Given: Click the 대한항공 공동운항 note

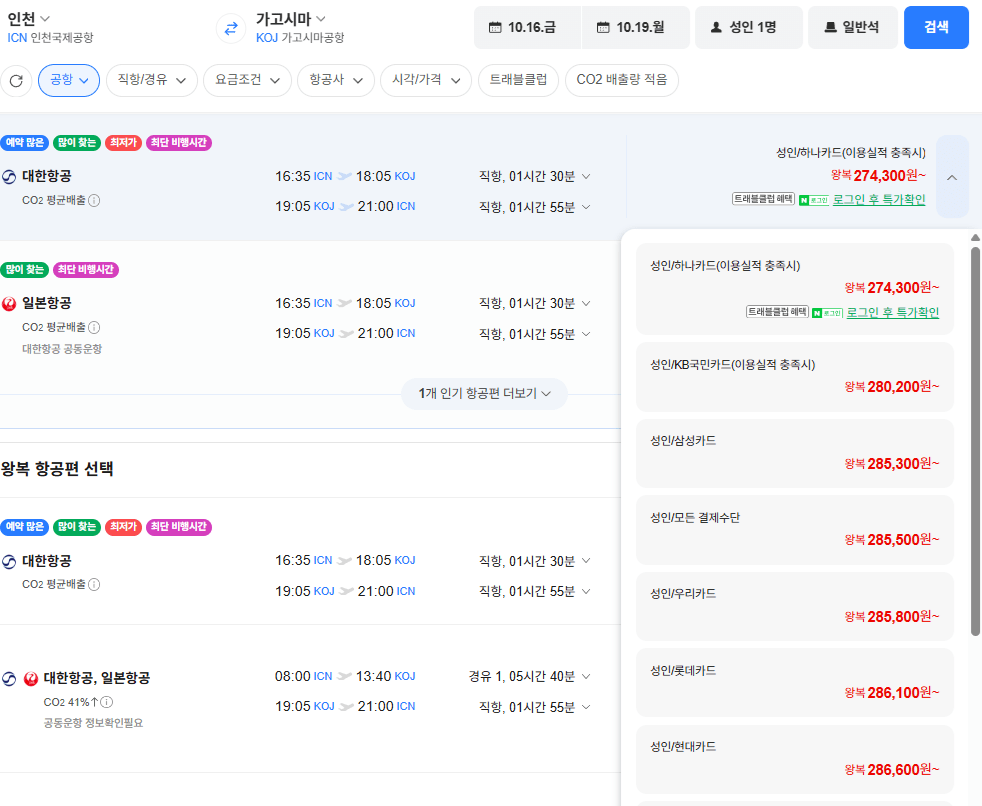Looking at the screenshot, I should (62, 349).
